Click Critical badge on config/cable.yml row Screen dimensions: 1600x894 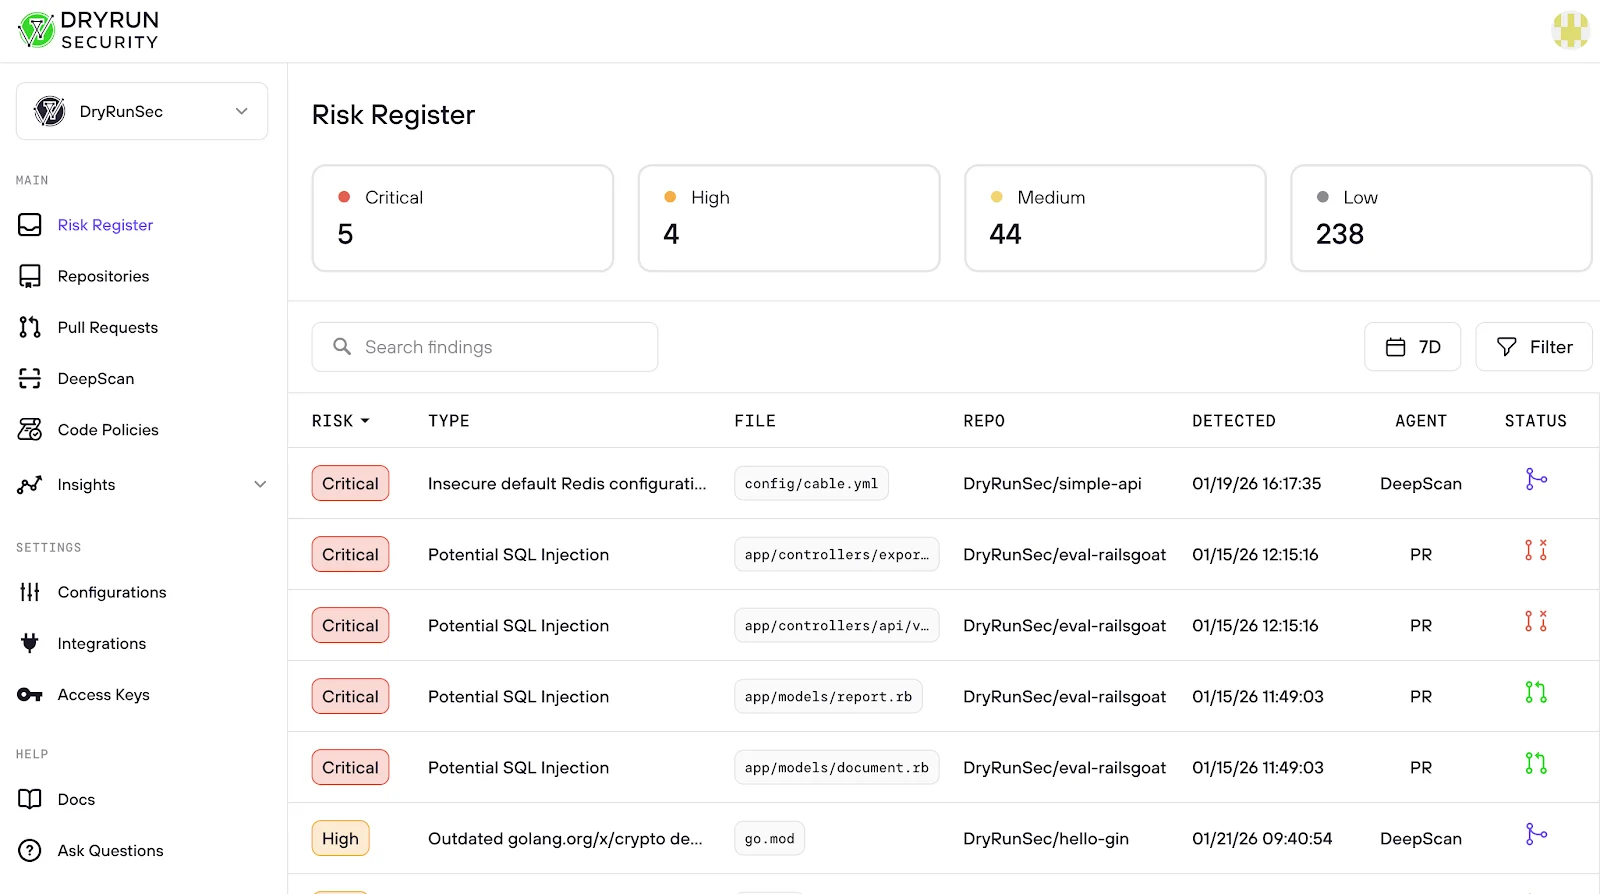350,483
